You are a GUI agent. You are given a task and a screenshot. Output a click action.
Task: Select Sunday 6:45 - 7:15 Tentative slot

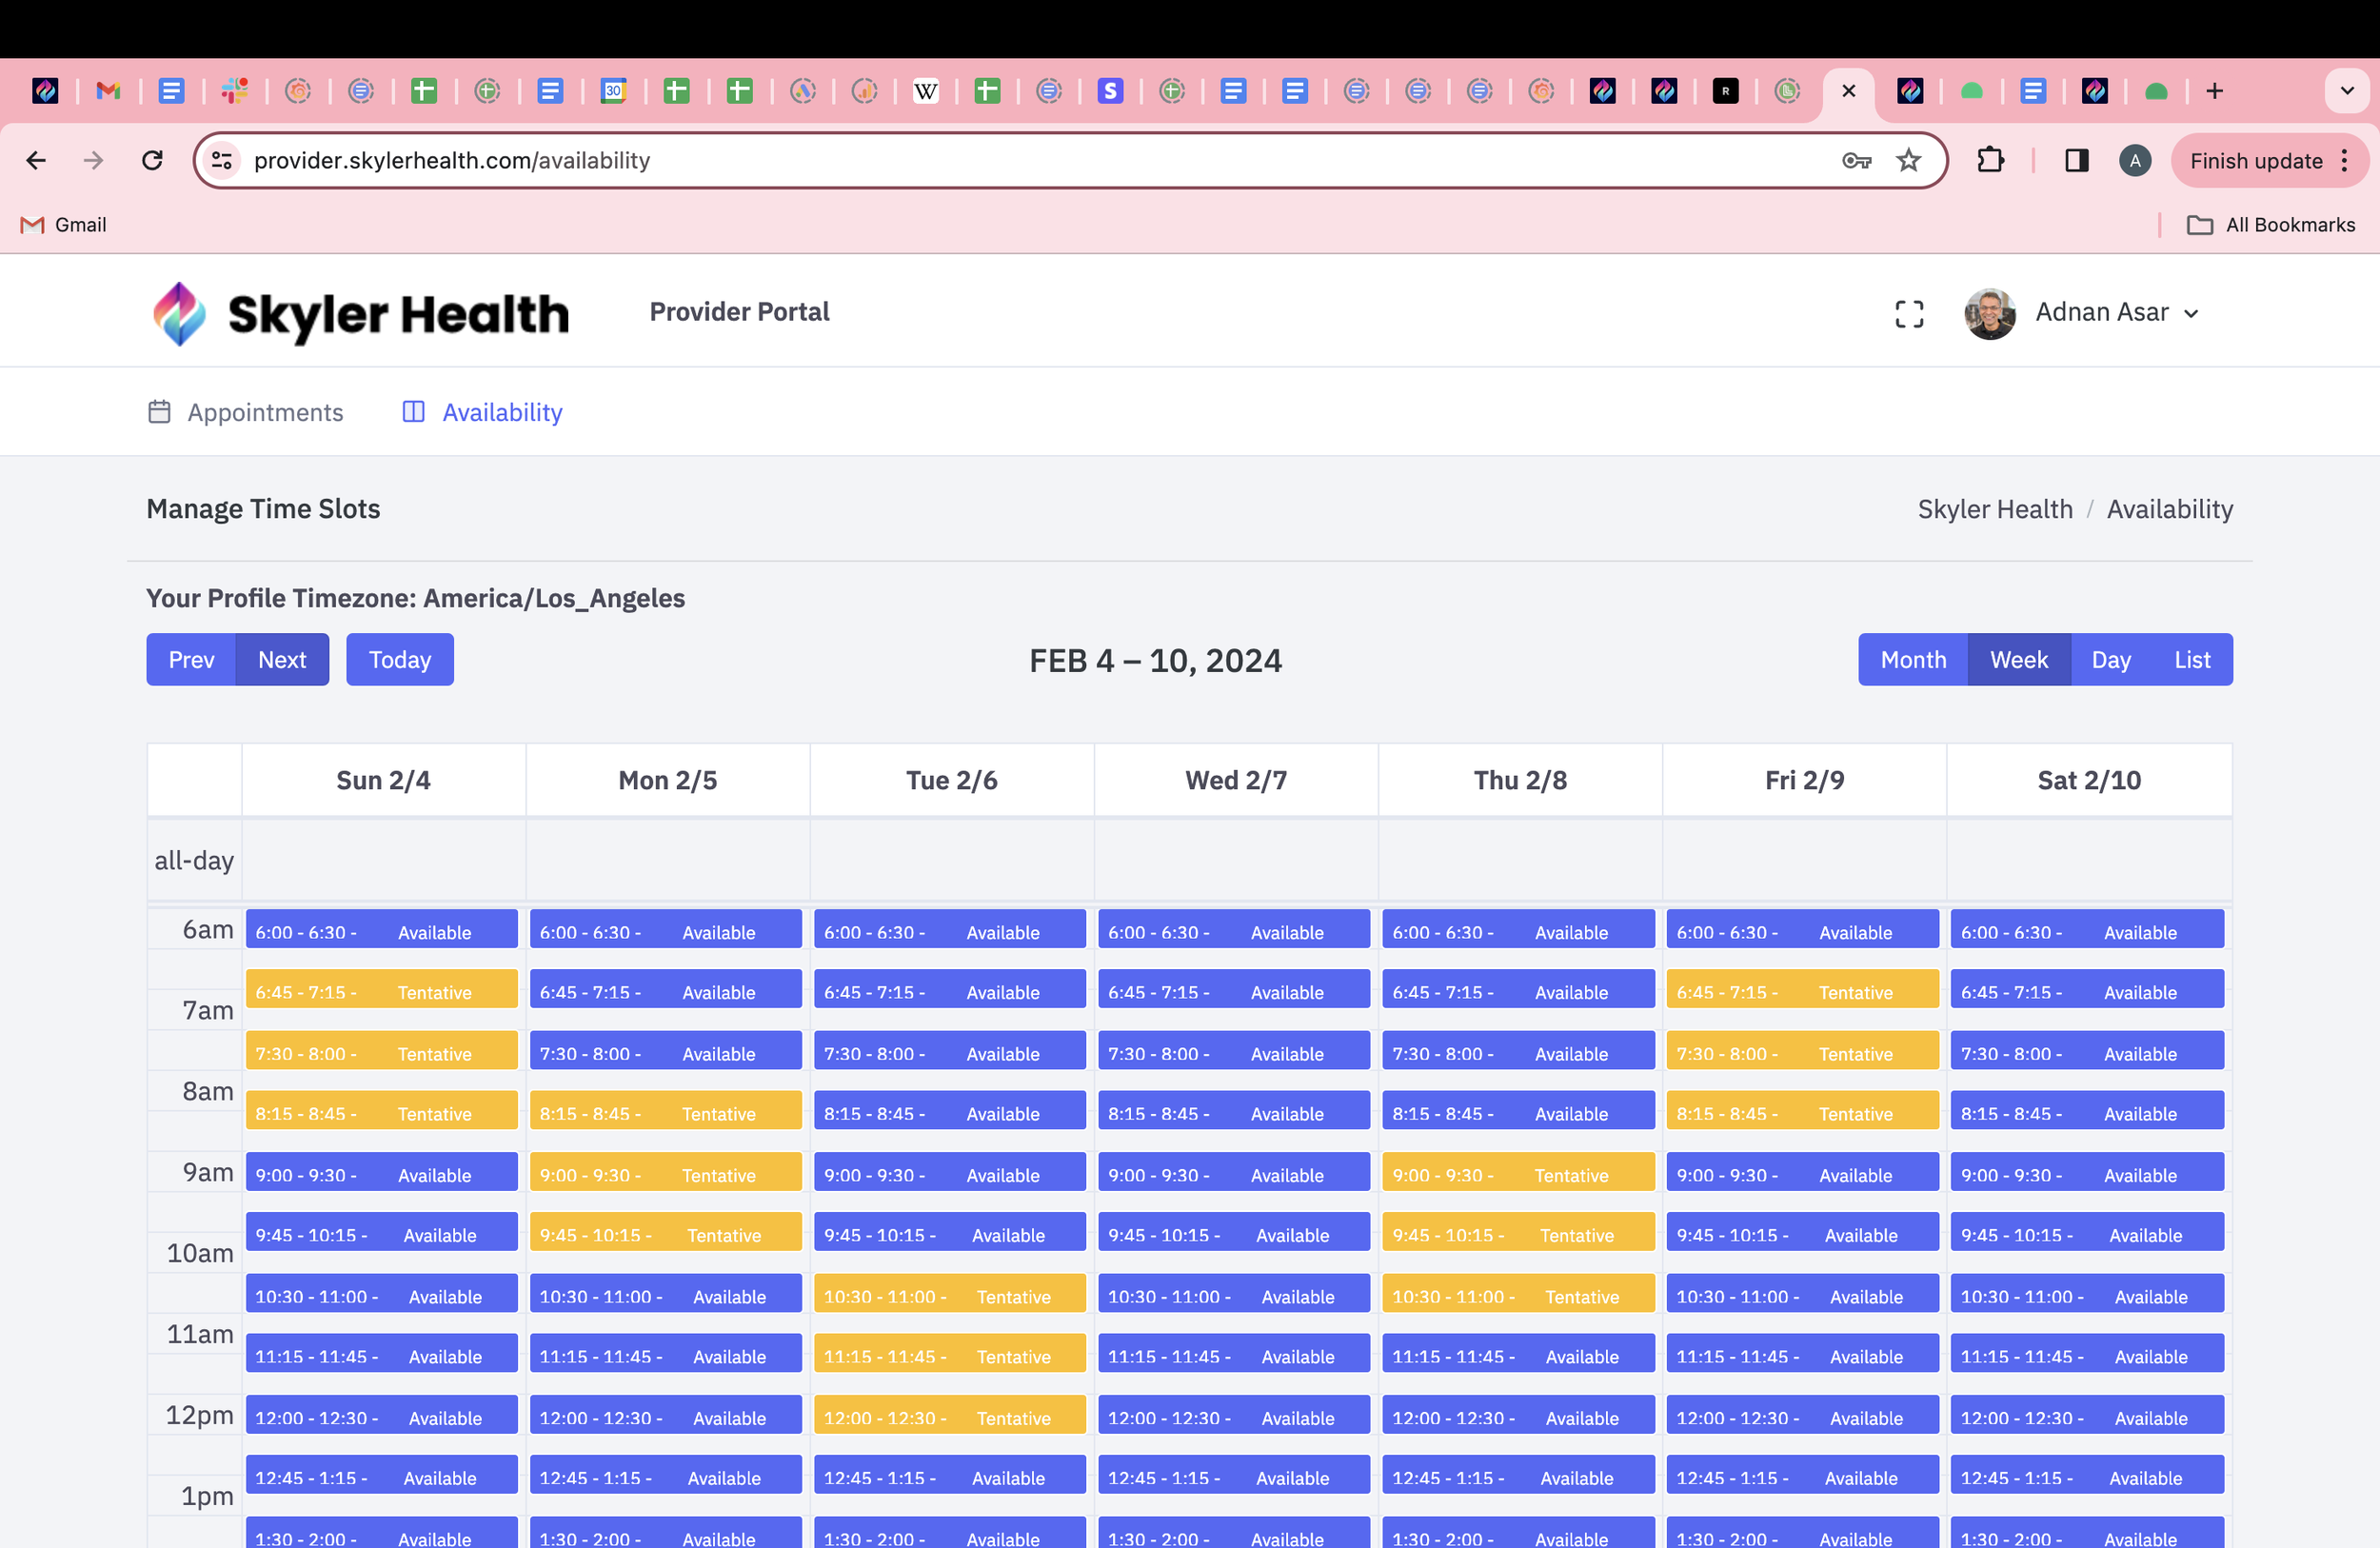[x=381, y=991]
